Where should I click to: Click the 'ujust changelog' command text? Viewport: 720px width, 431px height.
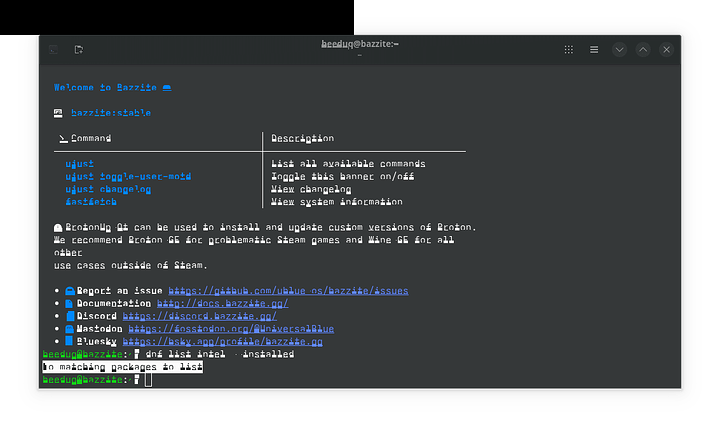click(x=108, y=189)
